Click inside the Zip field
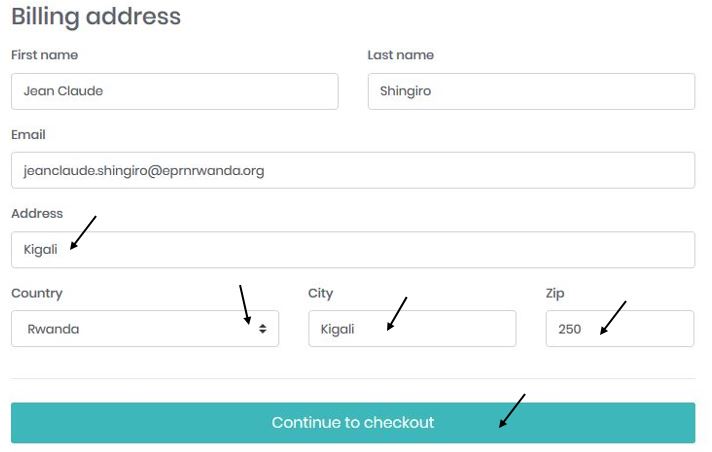Image resolution: width=712 pixels, height=452 pixels. coord(619,329)
